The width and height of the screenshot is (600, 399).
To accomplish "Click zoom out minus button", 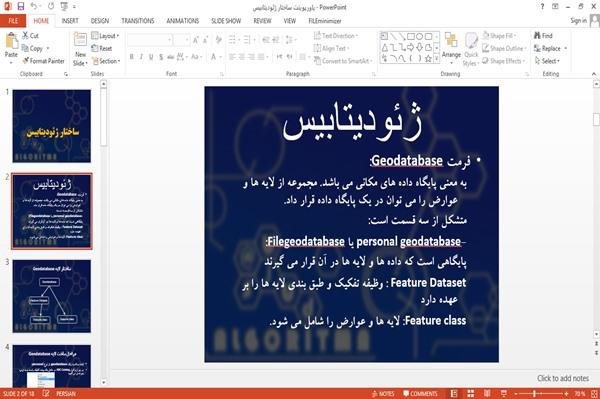I will pos(516,394).
